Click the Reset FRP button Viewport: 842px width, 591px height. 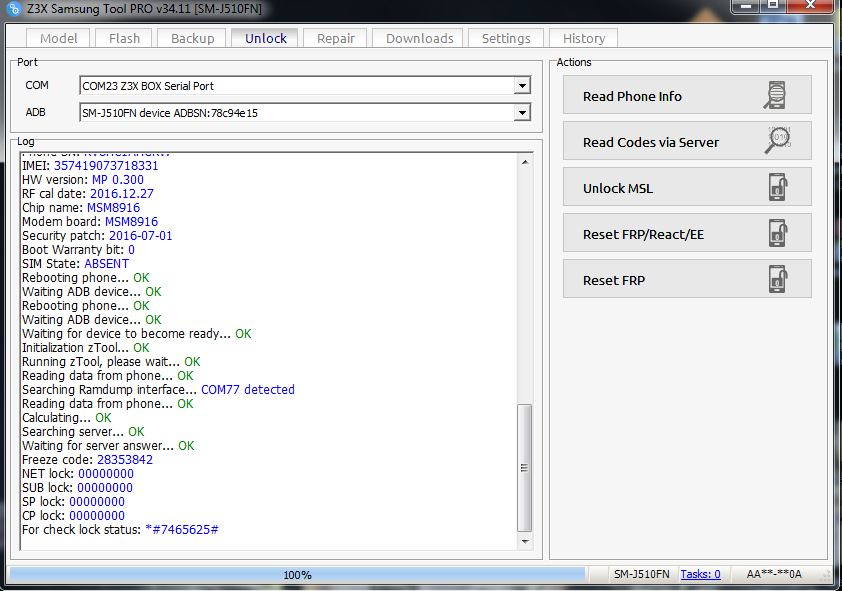687,279
